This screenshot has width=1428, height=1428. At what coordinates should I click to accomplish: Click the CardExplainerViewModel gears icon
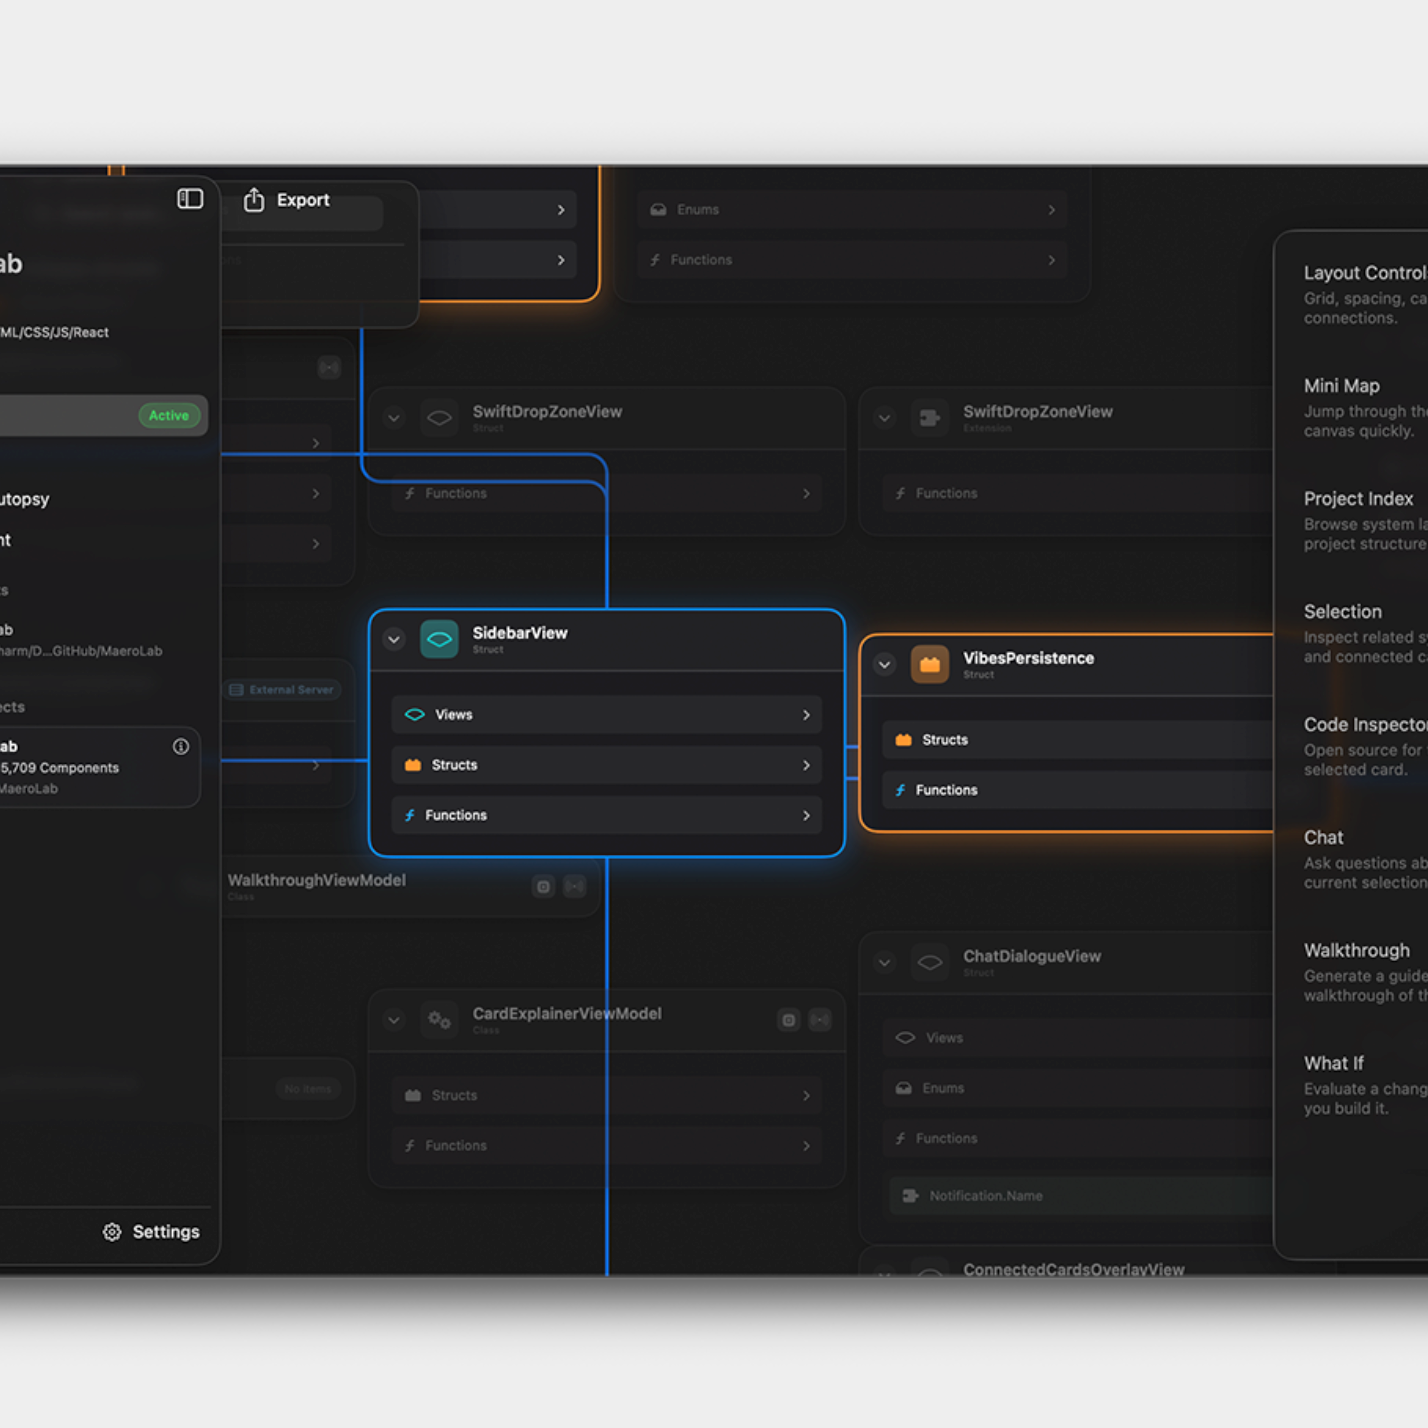coord(439,1020)
